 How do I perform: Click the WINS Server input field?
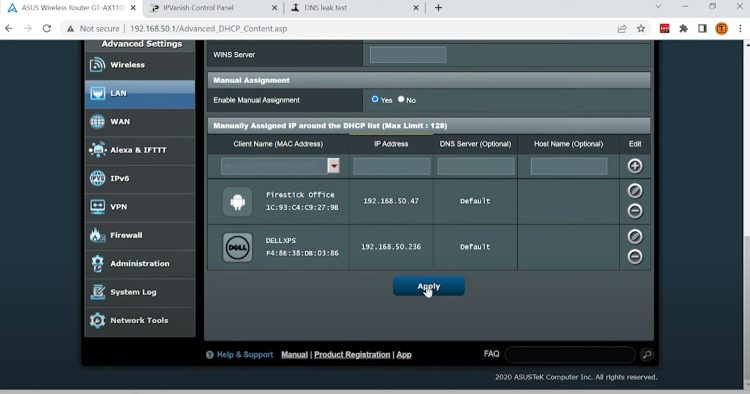point(408,55)
